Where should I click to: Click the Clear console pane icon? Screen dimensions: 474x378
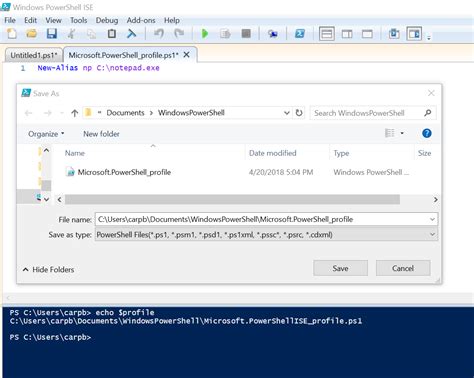click(132, 34)
